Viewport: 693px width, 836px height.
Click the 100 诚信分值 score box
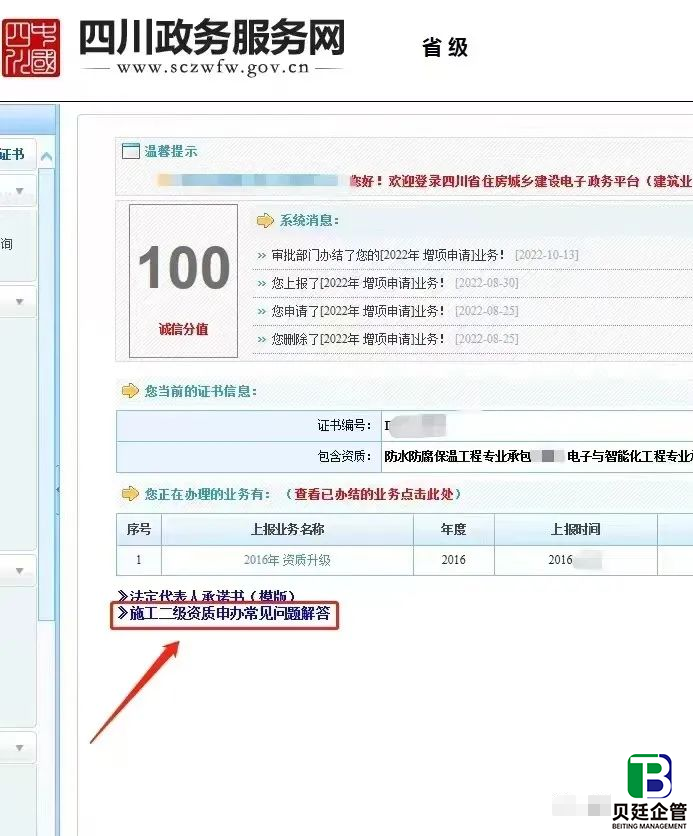coord(183,281)
